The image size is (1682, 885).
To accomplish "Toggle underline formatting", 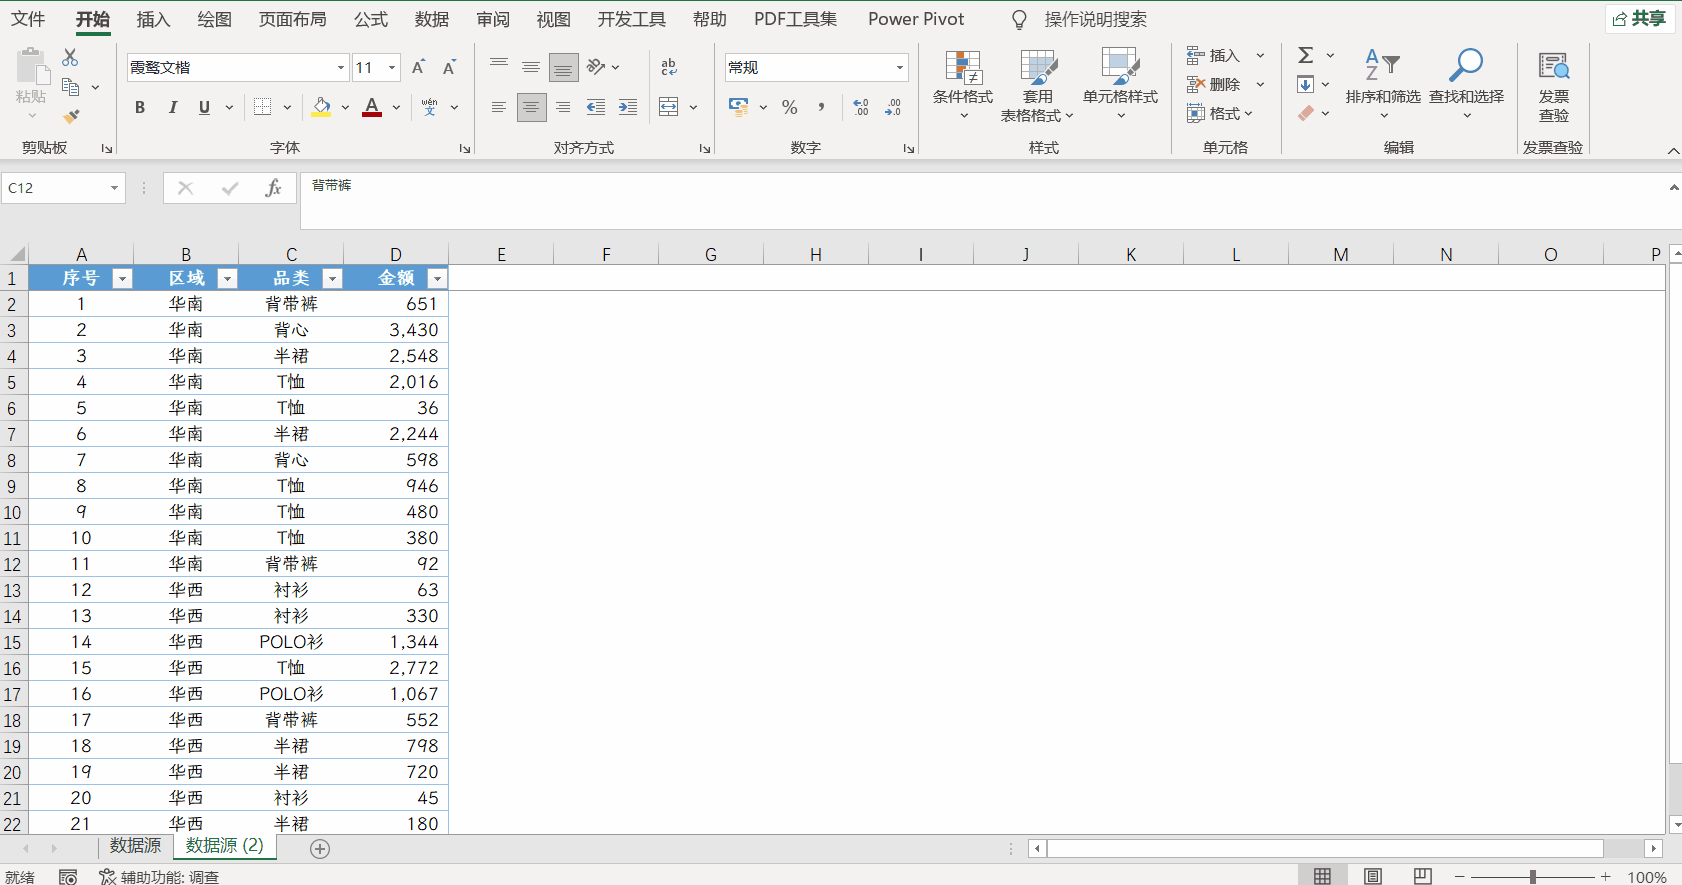I will pyautogui.click(x=205, y=107).
